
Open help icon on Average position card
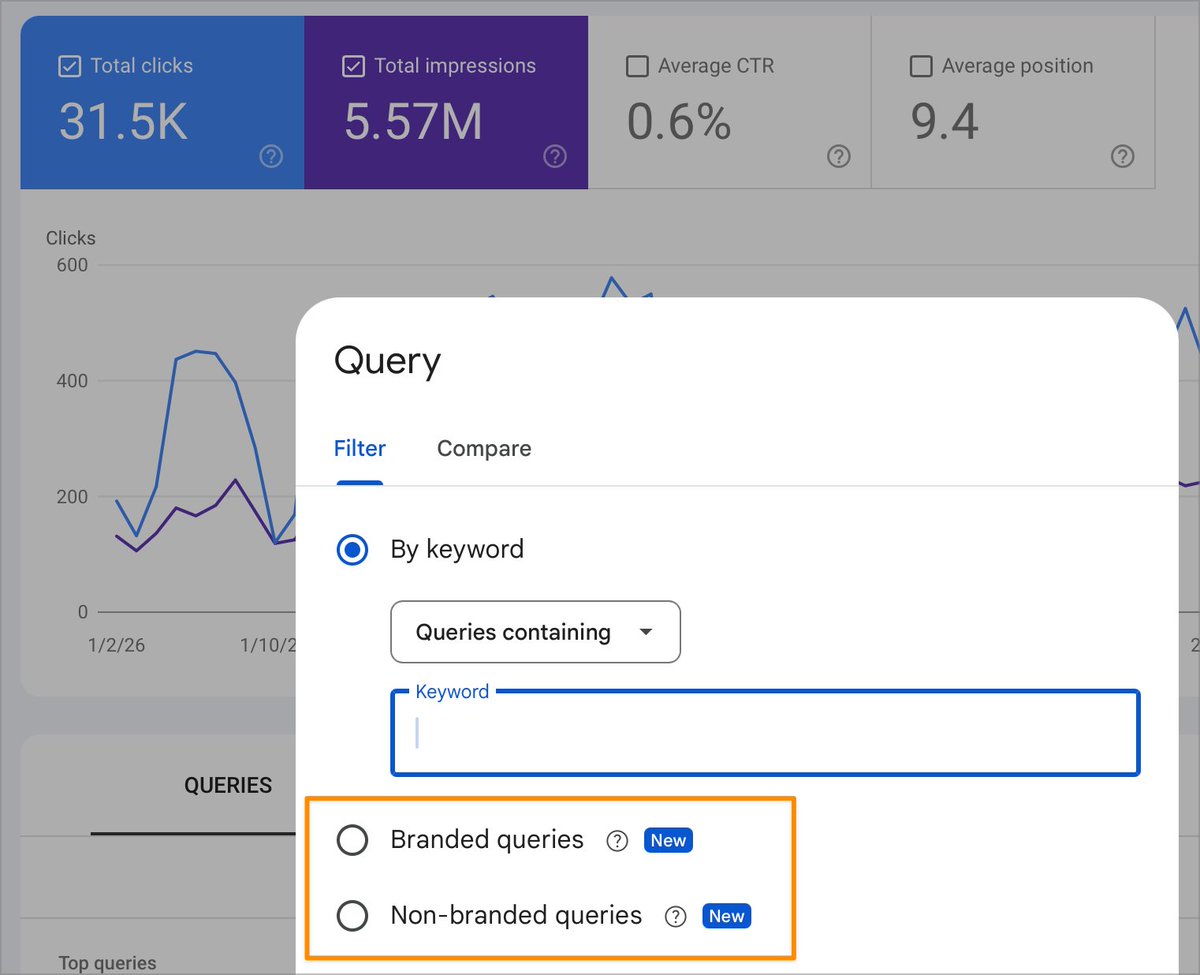1123,156
